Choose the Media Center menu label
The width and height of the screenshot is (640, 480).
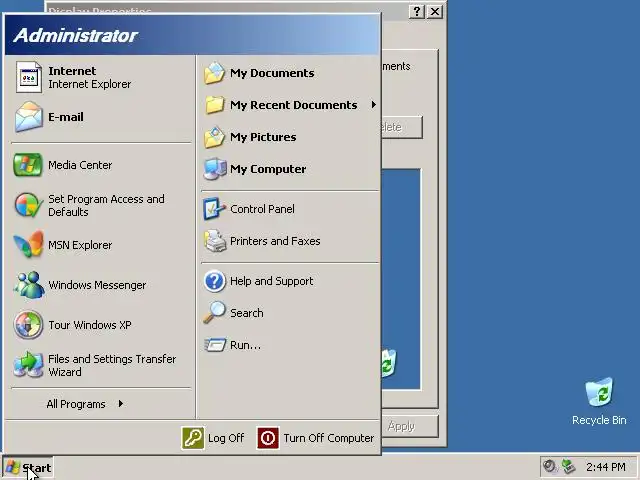coord(80,165)
